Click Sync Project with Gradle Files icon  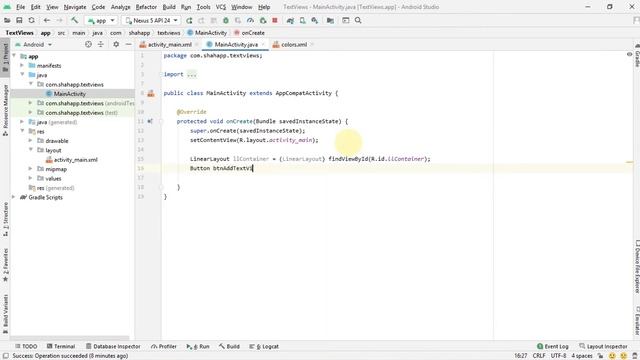pos(290,20)
